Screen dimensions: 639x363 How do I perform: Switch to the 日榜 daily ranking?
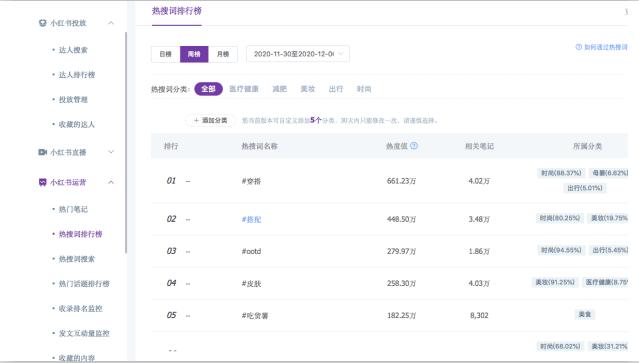[x=165, y=54]
